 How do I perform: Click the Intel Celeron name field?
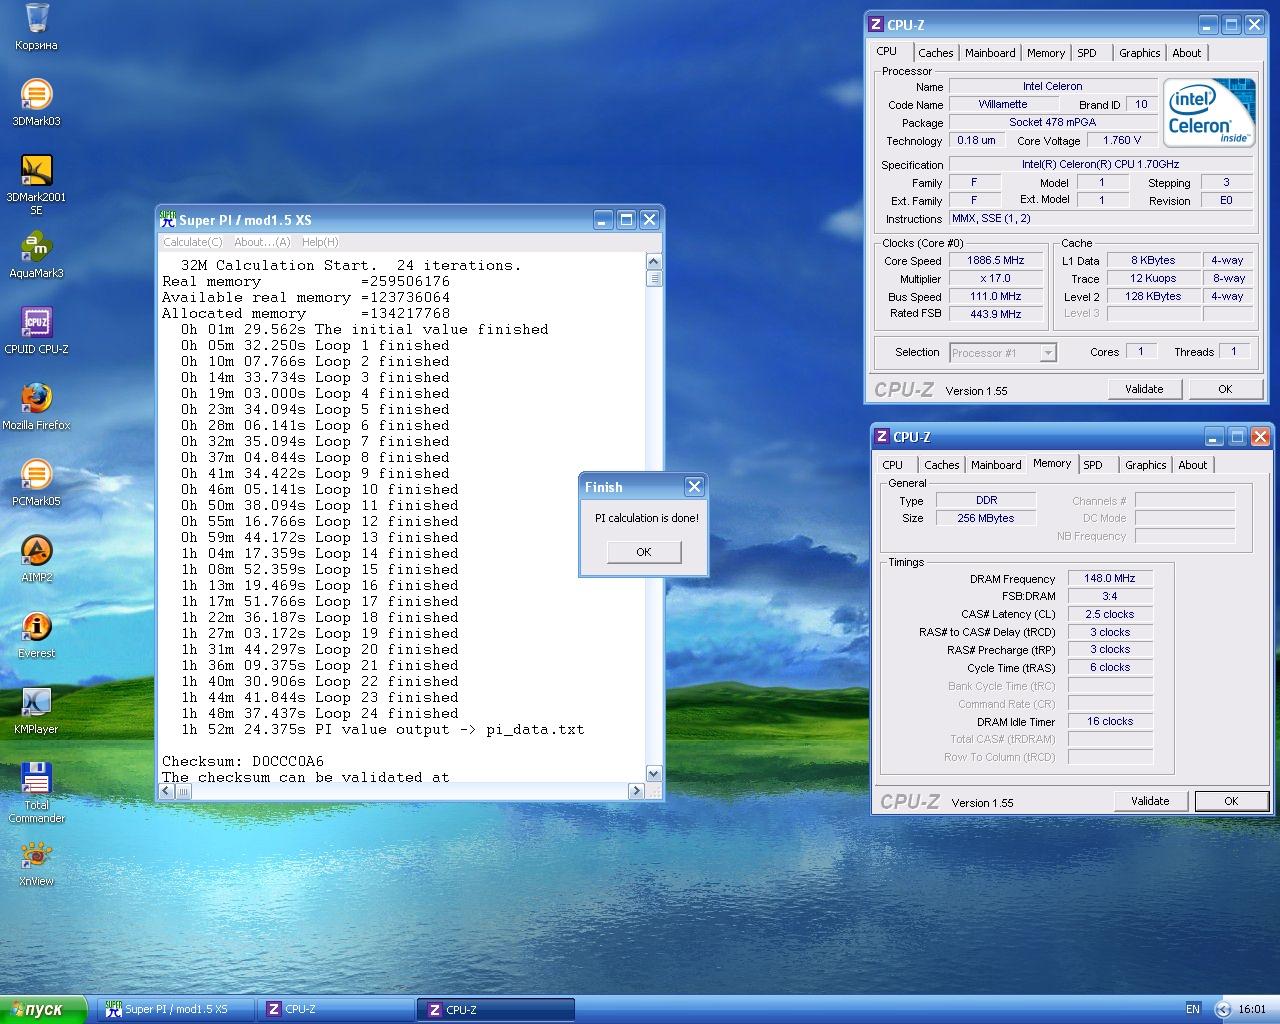pyautogui.click(x=1052, y=86)
